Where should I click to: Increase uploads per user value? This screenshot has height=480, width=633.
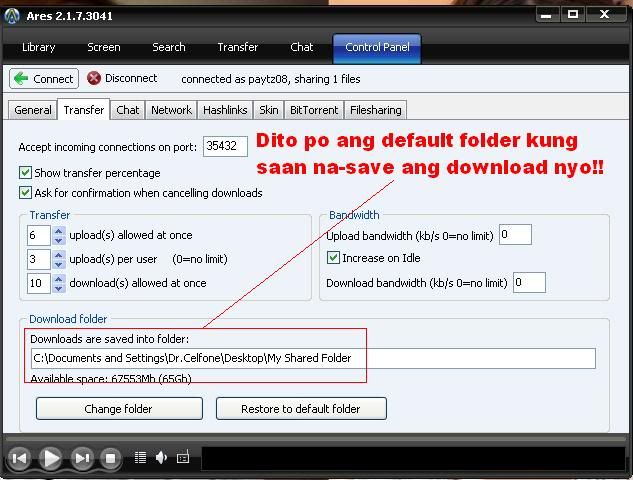click(x=59, y=255)
